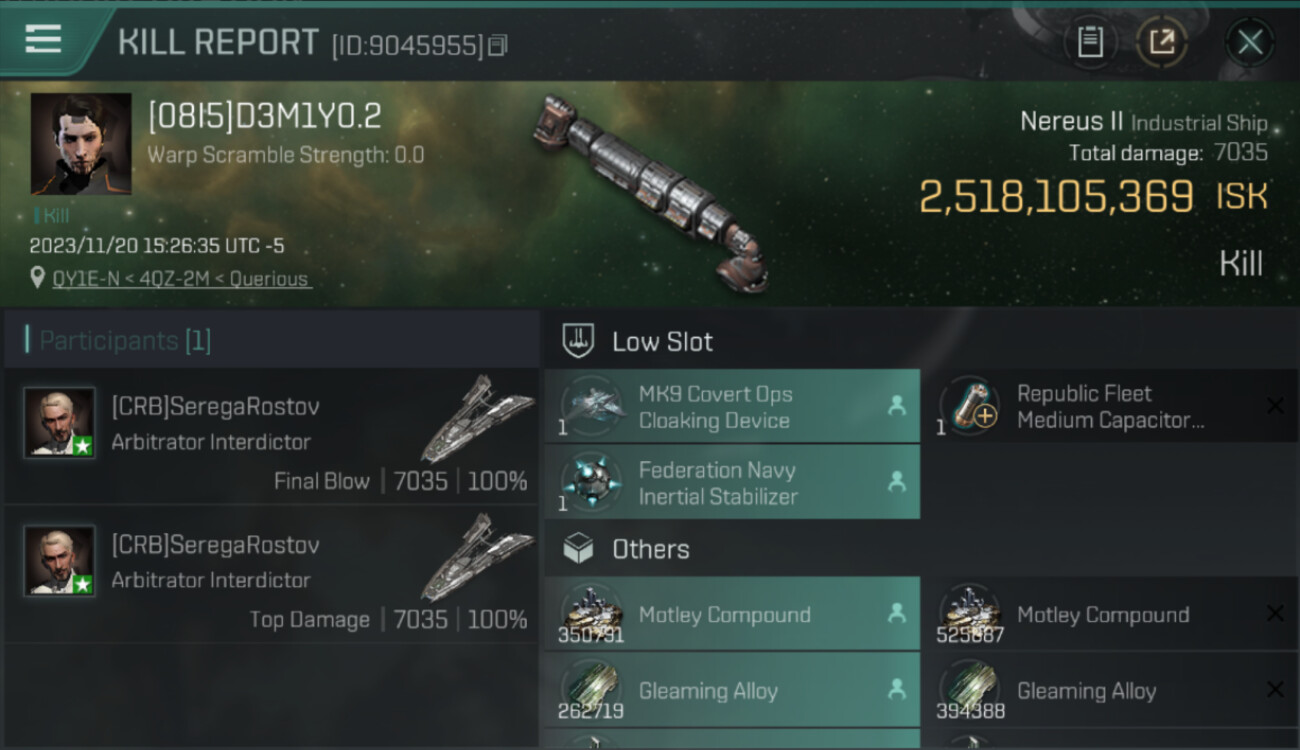The height and width of the screenshot is (750, 1300).
Task: Share the kill report externally
Action: [1161, 42]
